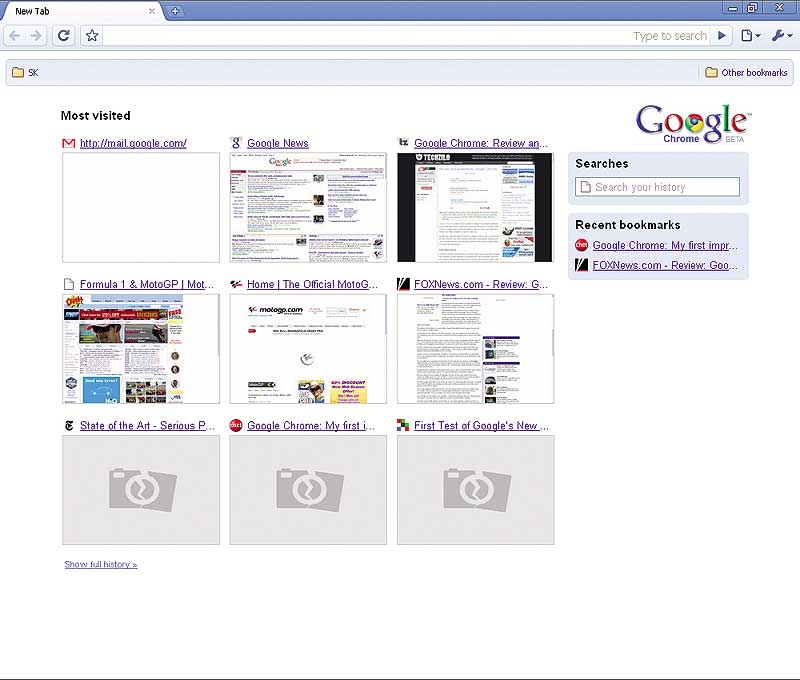This screenshot has width=800, height=680.
Task: Open a new tab with the plus button
Action: click(174, 11)
